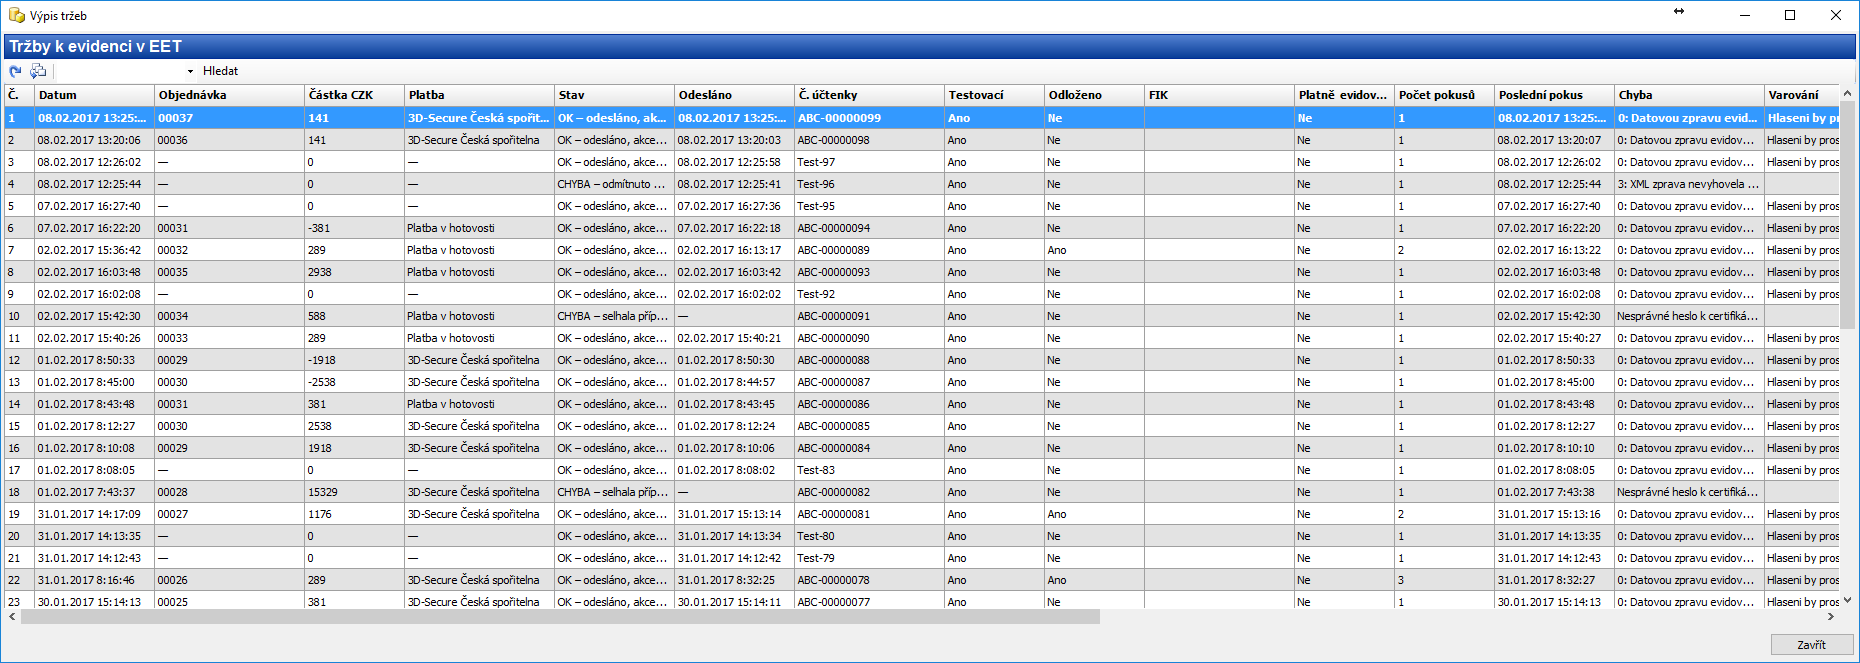Click the scroll left arrow at the bottom
Viewport: 1860px width, 663px height.
pyautogui.click(x=12, y=617)
